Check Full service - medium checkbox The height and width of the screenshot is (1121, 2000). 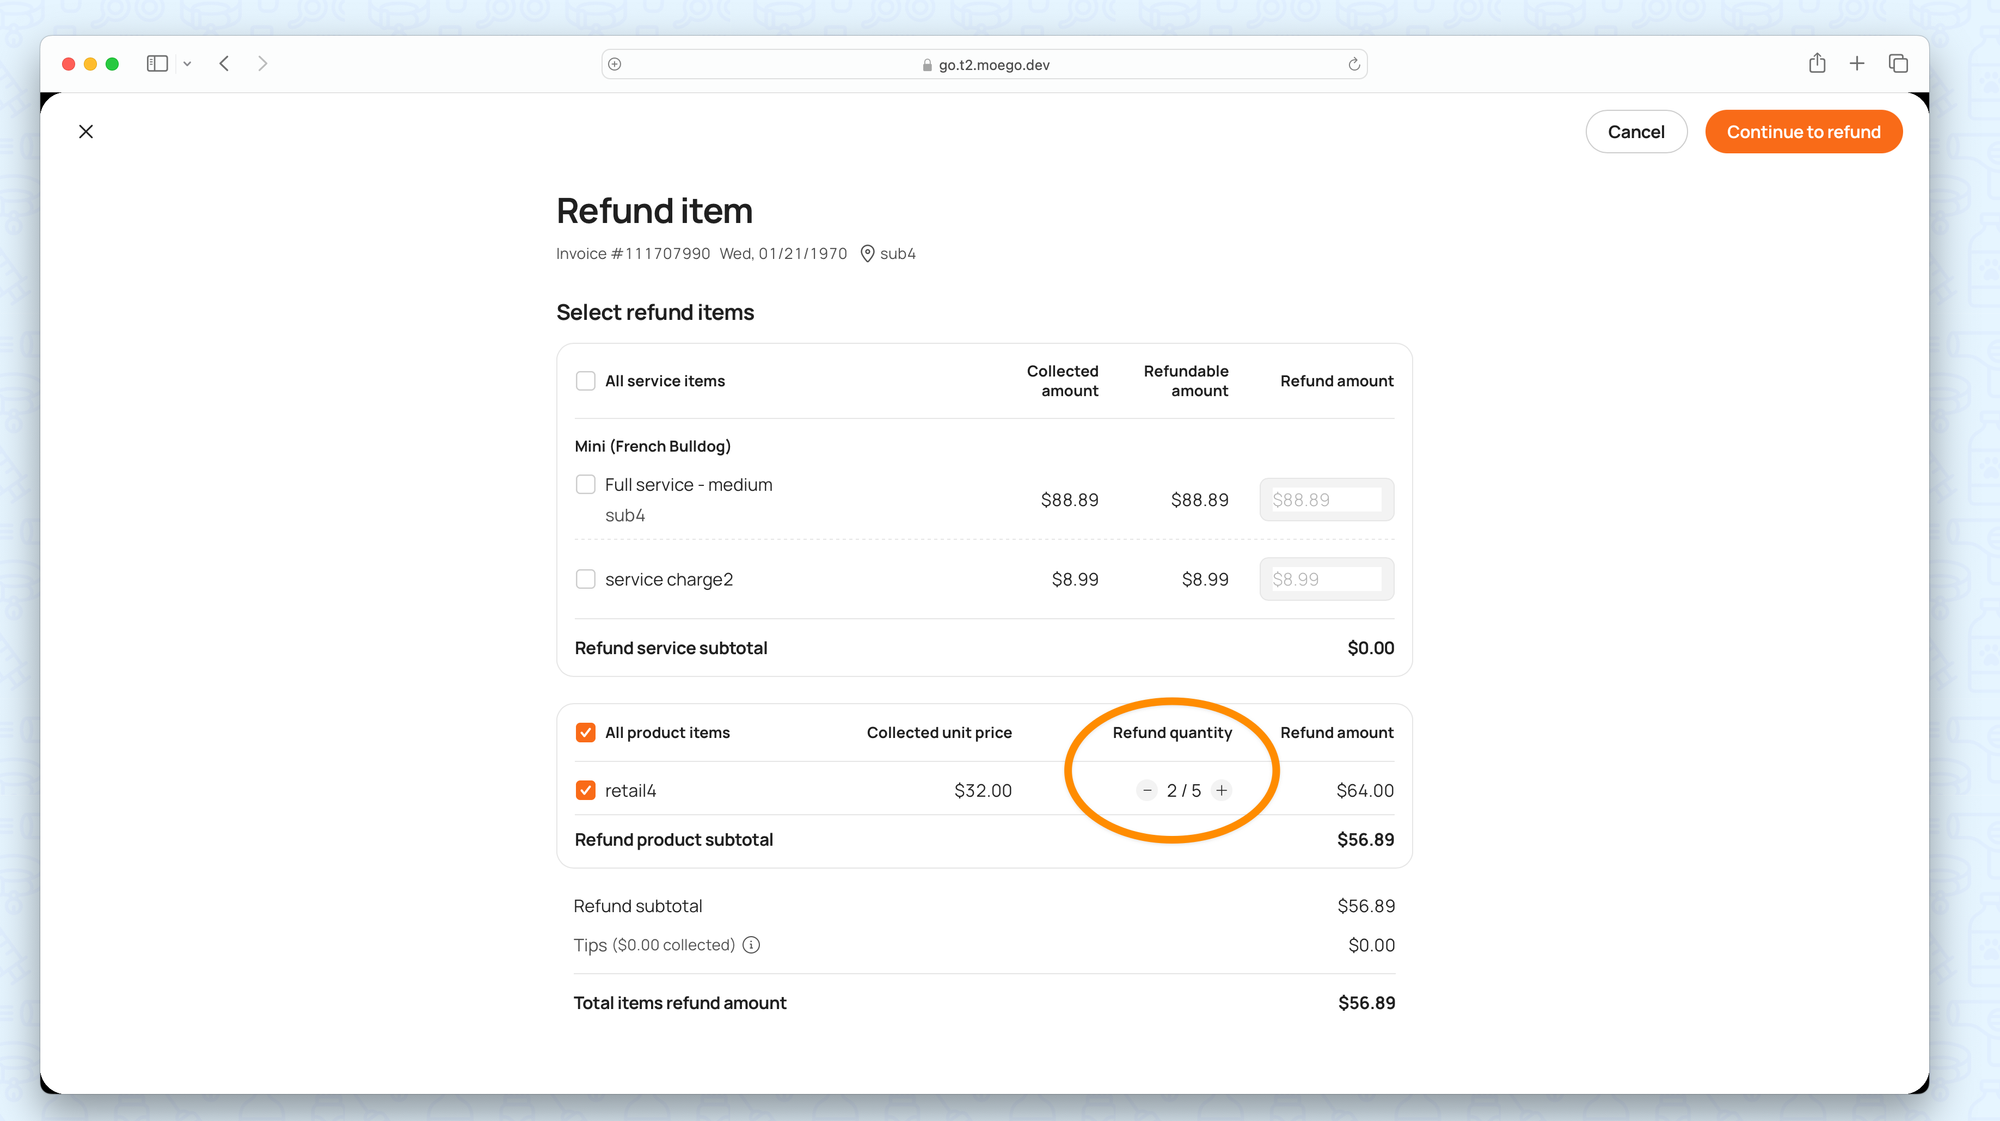pyautogui.click(x=586, y=485)
